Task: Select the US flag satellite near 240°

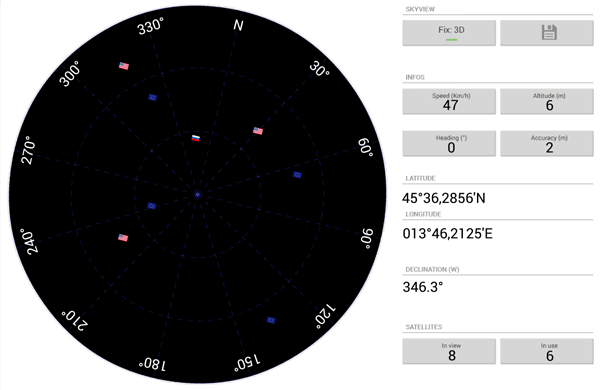Action: [123, 238]
